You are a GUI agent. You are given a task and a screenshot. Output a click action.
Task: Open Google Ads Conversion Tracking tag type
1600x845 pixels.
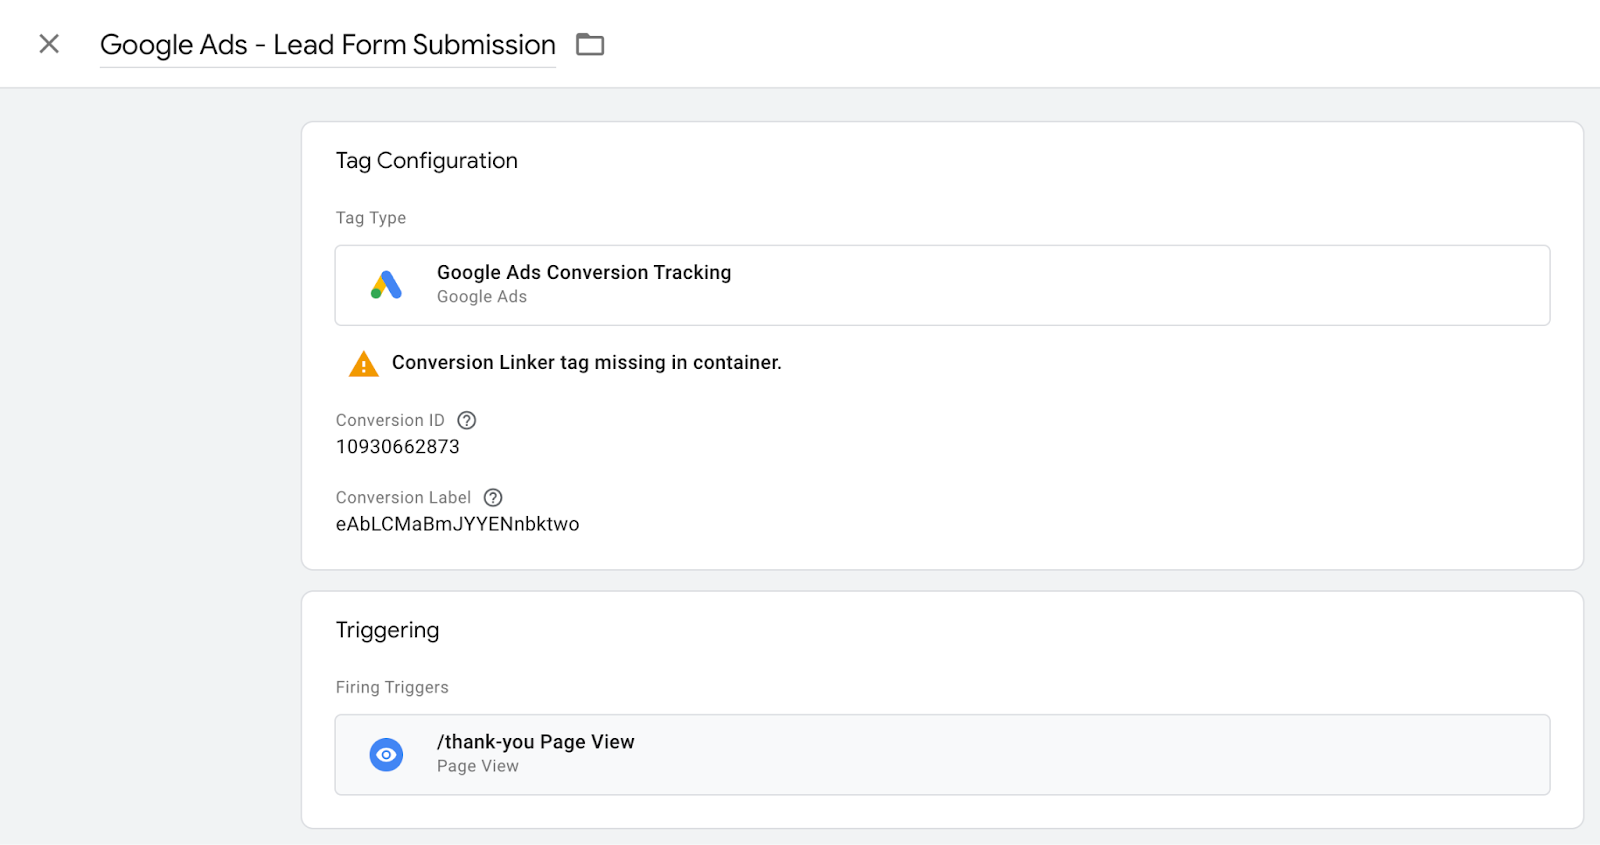(942, 285)
